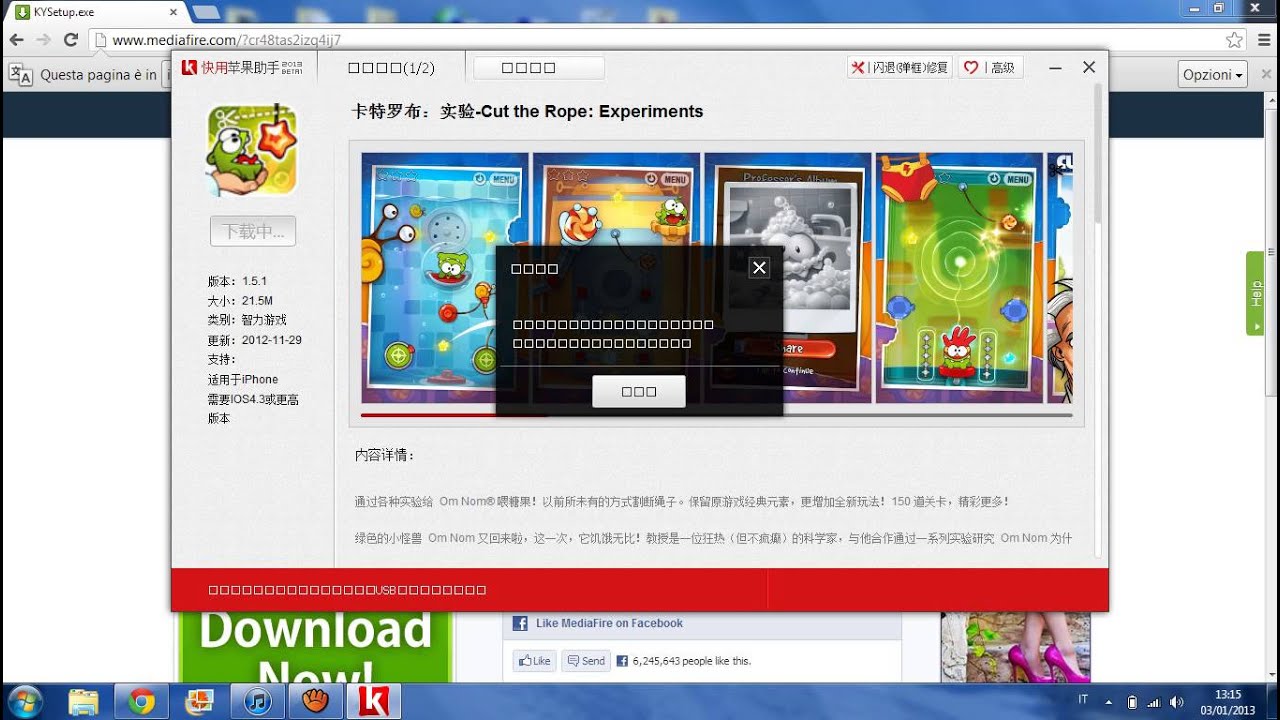
Task: Click the update date 2012-11-29
Action: click(271, 340)
